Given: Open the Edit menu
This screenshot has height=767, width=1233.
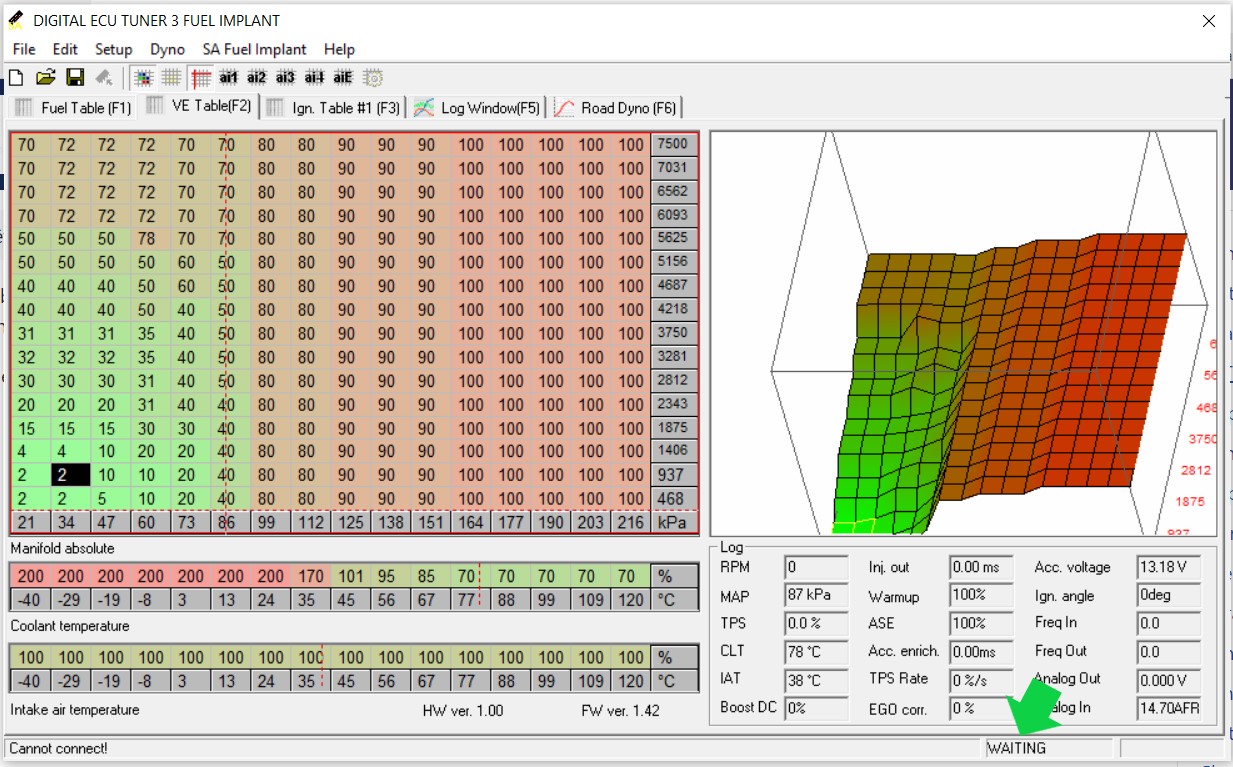Looking at the screenshot, I should pos(65,49).
